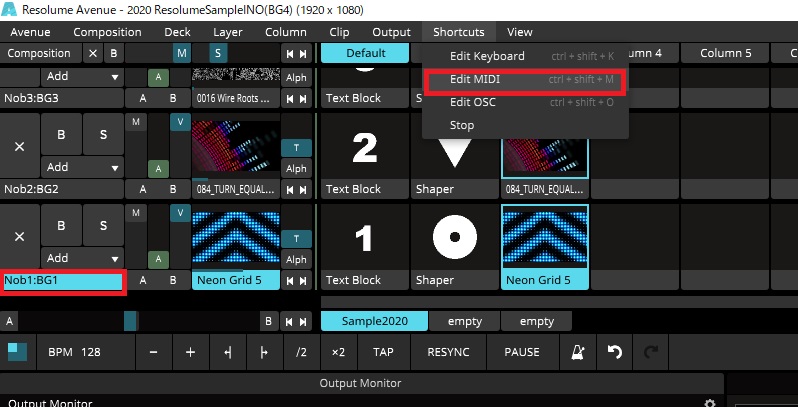Nudge BPM forward with right nudge icon

click(x=264, y=352)
